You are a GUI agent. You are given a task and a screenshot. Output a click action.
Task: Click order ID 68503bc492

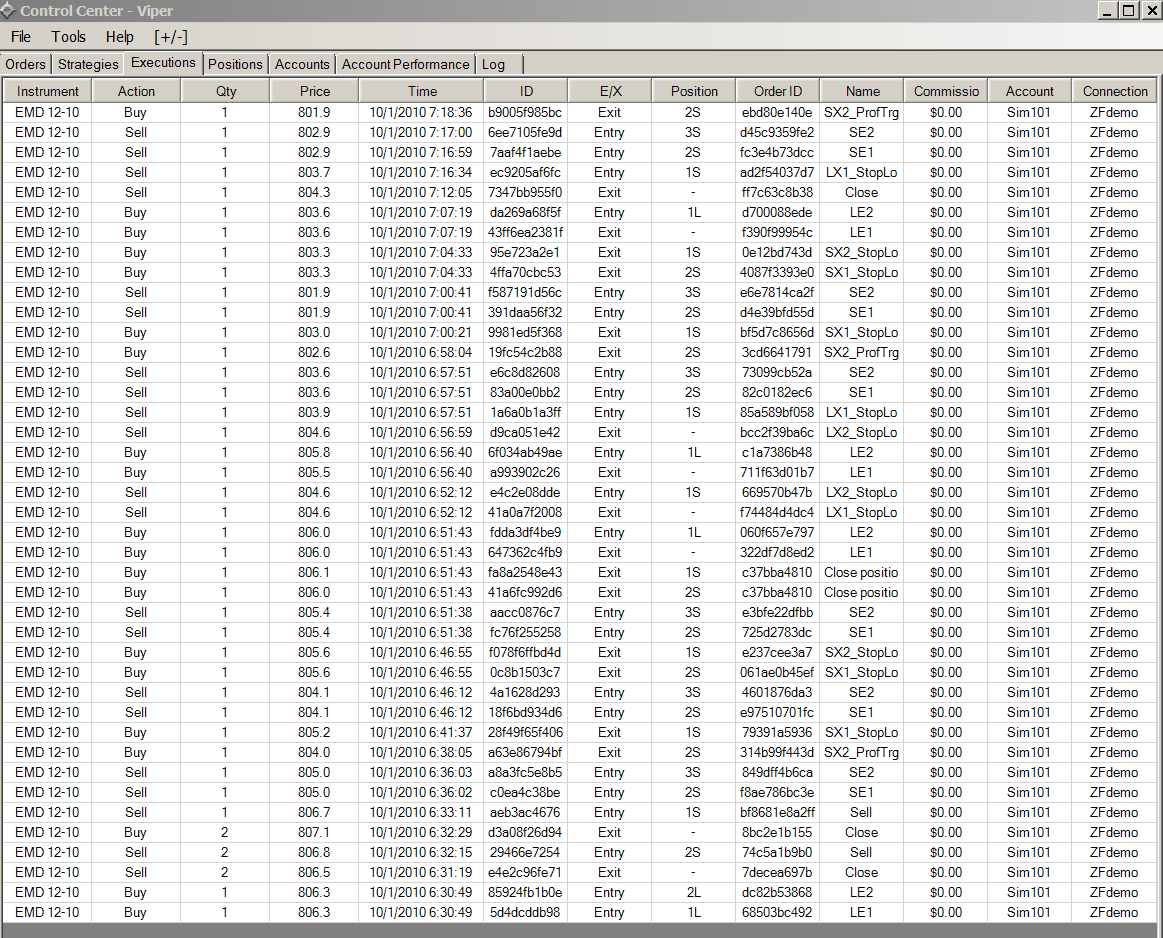pyautogui.click(x=777, y=914)
